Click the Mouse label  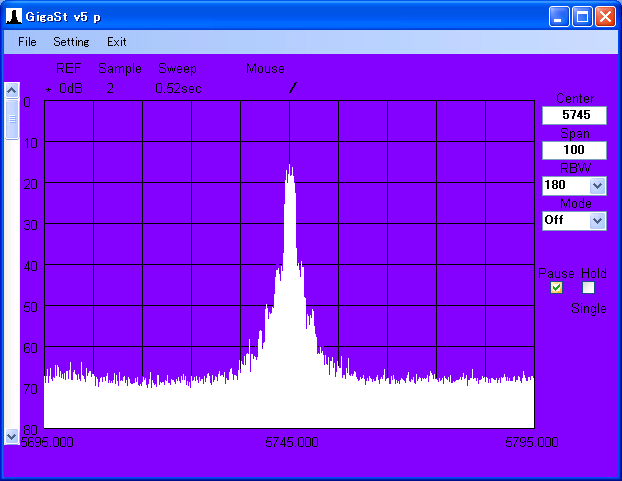[x=265, y=68]
